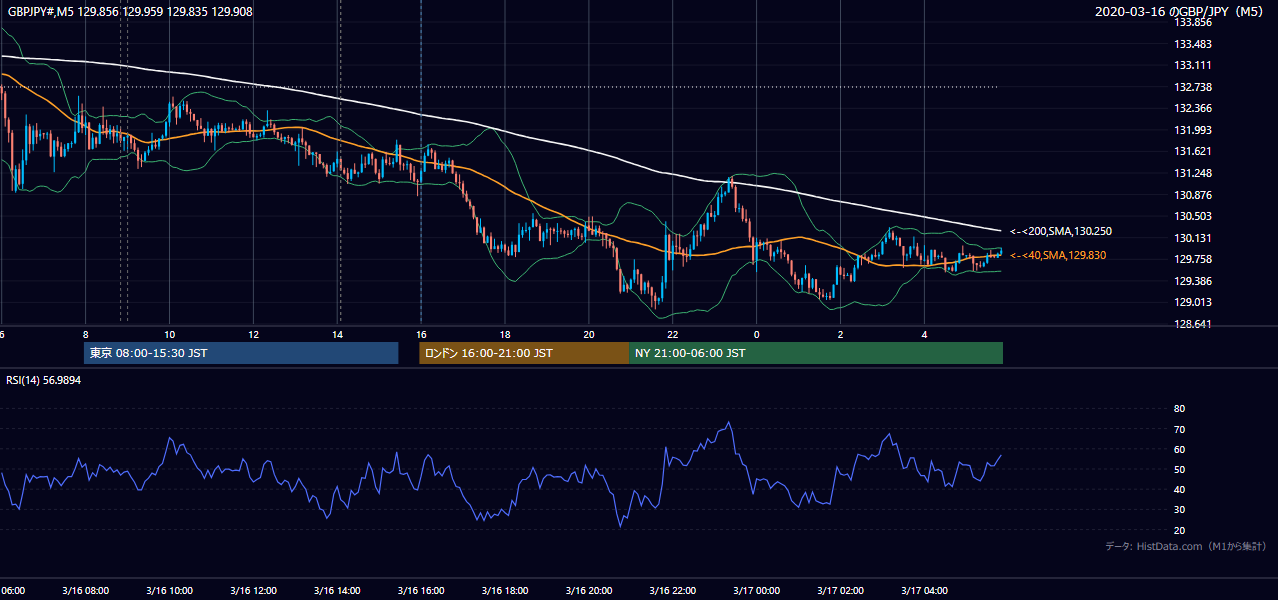
Task: Click hour label 12 below the price chart
Action: click(254, 335)
